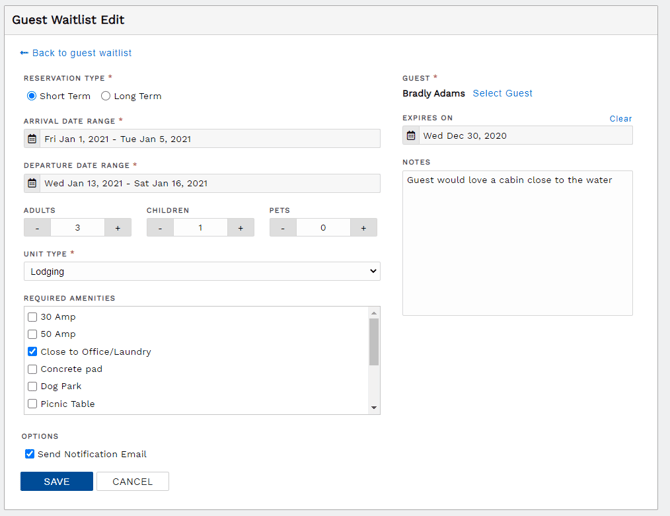This screenshot has width=670, height=516.
Task: Go back to guest waitlist
Action: tap(82, 53)
